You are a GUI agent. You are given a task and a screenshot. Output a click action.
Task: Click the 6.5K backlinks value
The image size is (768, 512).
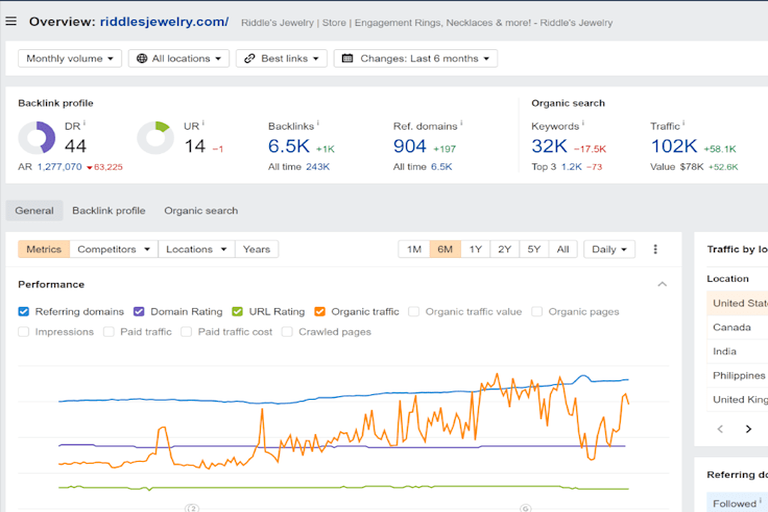click(289, 146)
